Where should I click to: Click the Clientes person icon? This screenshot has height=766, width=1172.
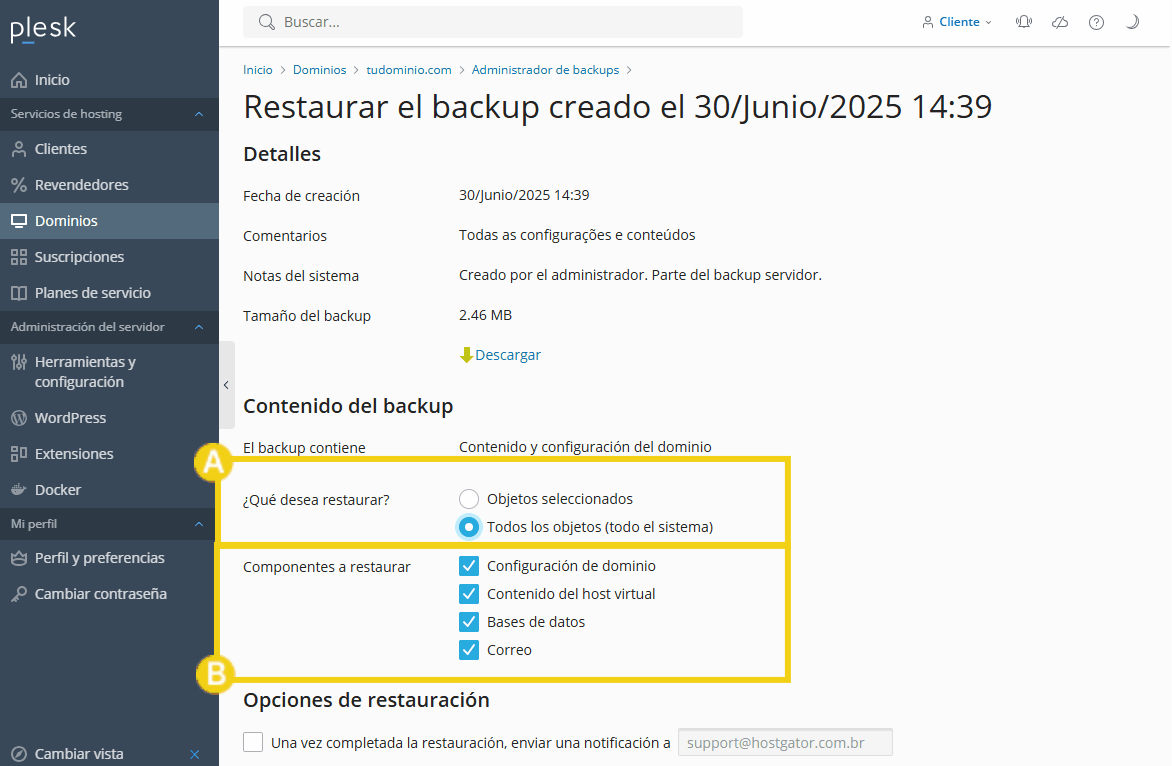coord(19,149)
